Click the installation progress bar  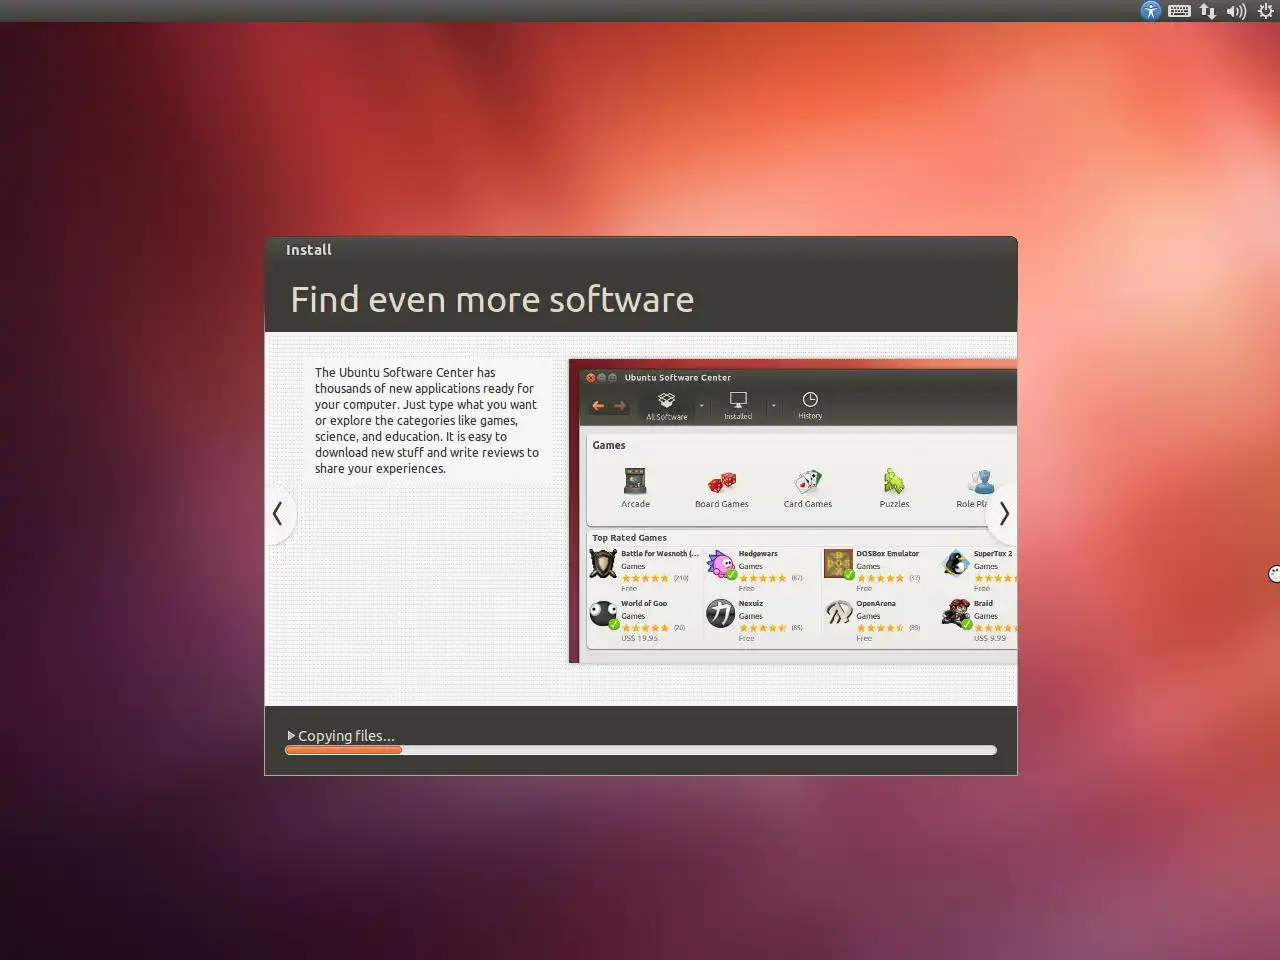point(641,750)
